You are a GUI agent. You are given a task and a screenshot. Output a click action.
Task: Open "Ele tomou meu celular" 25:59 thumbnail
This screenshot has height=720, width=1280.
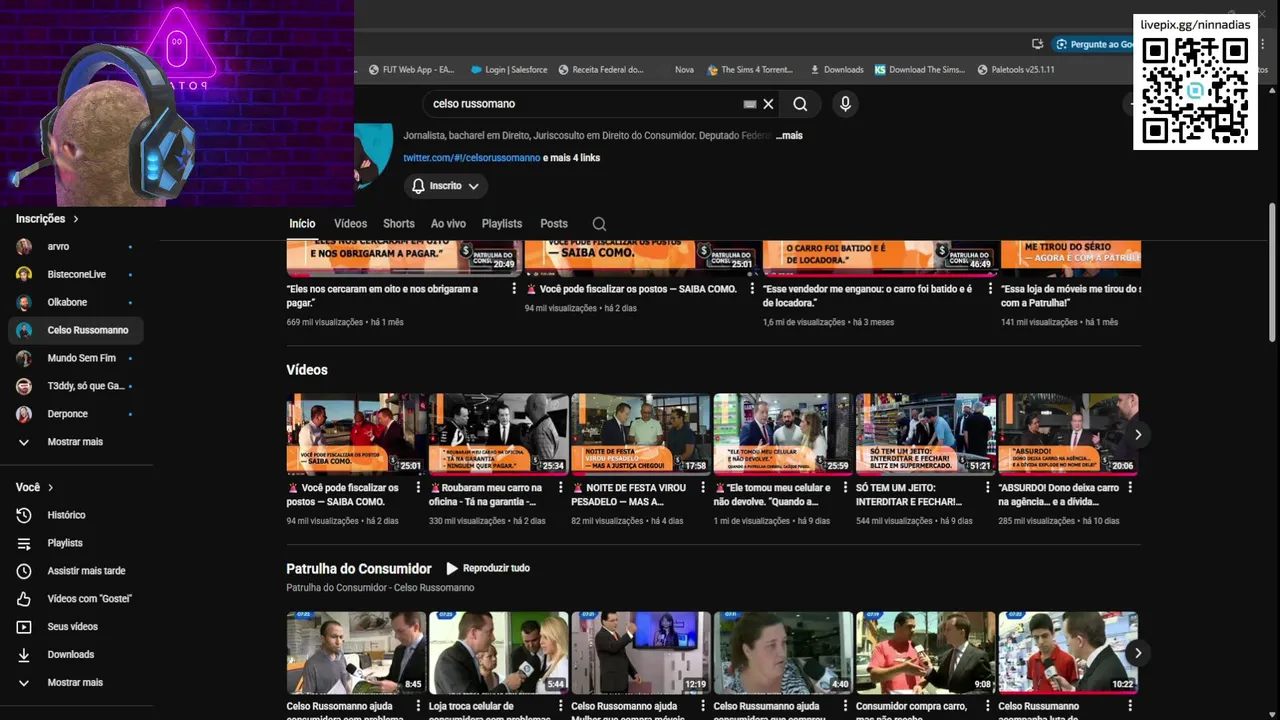[783, 433]
